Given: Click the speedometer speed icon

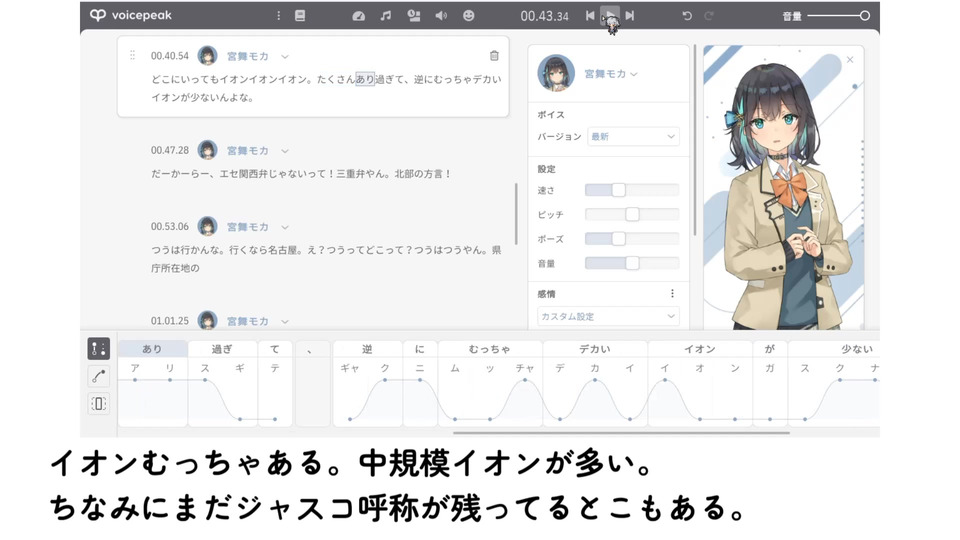Looking at the screenshot, I should [359, 16].
